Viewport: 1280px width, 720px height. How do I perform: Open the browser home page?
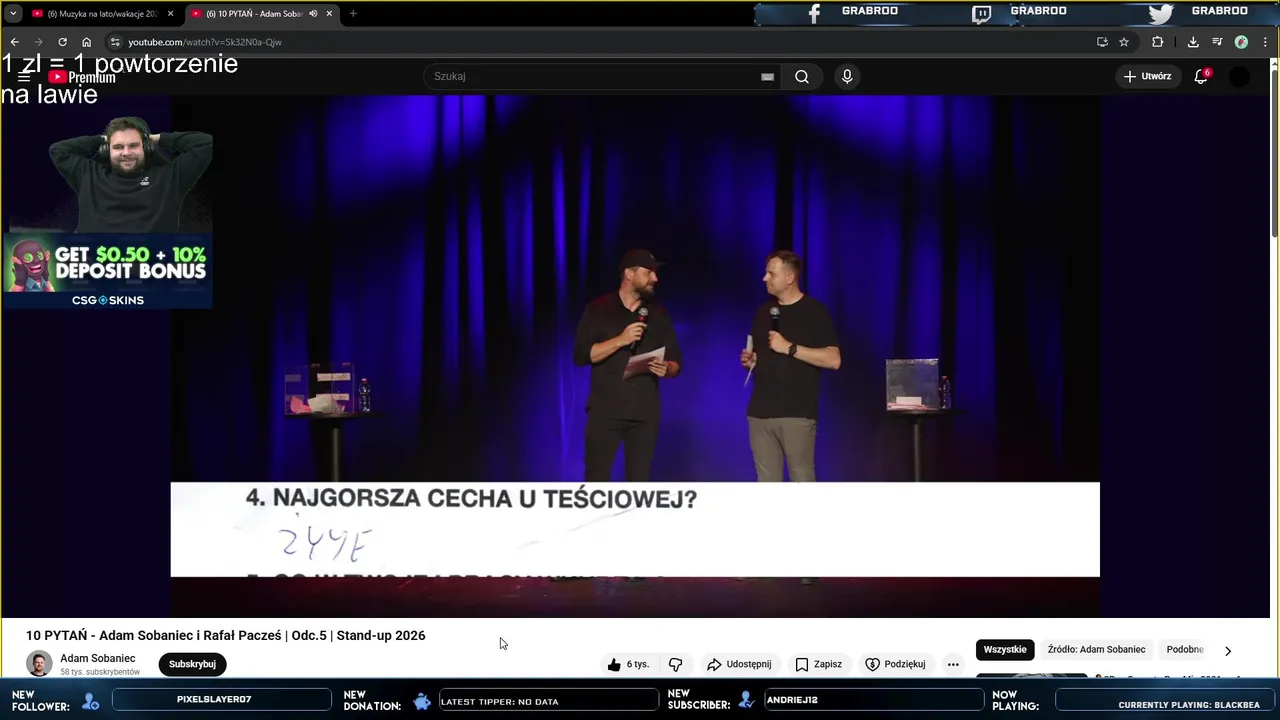click(86, 42)
